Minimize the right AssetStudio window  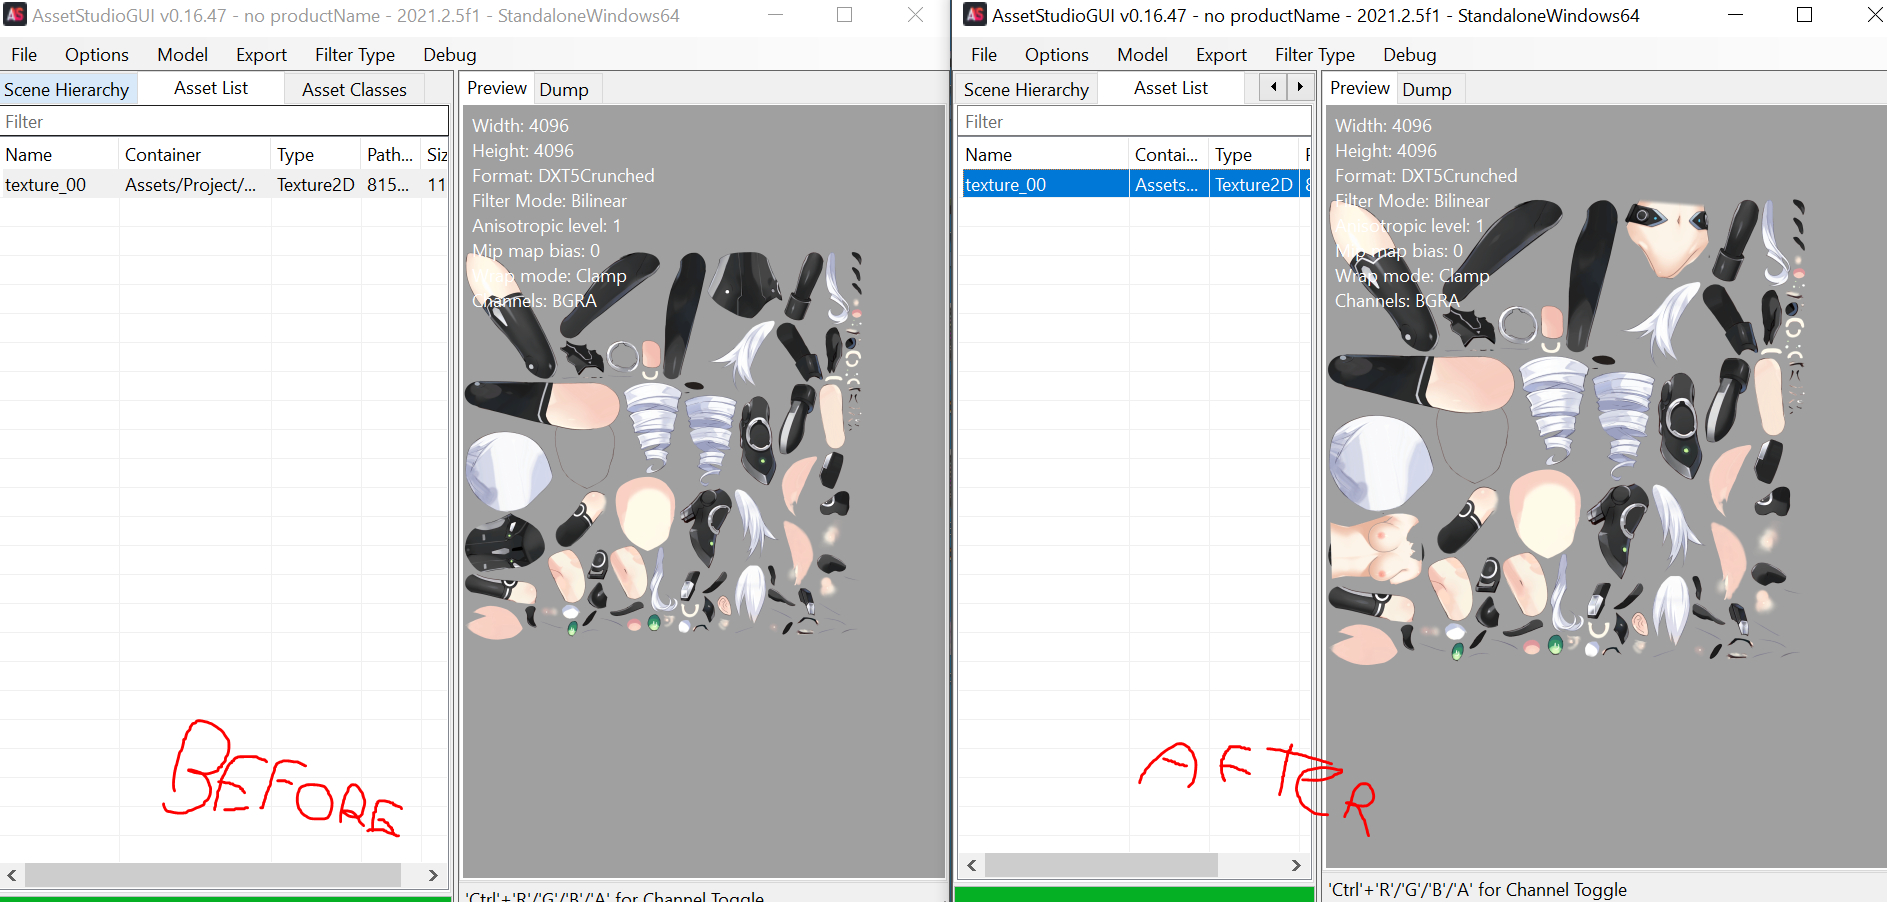(1735, 15)
